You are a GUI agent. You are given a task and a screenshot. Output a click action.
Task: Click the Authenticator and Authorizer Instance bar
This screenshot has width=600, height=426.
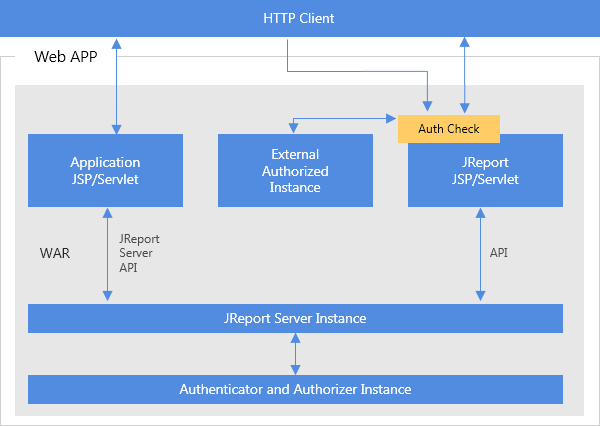click(x=295, y=389)
